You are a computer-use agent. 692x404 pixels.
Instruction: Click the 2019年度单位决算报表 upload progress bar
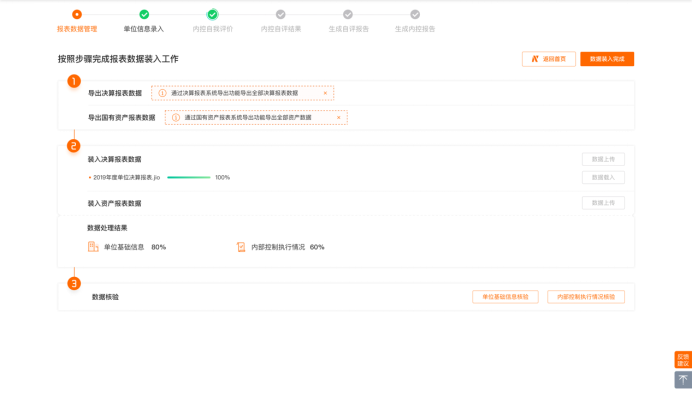[x=188, y=177]
